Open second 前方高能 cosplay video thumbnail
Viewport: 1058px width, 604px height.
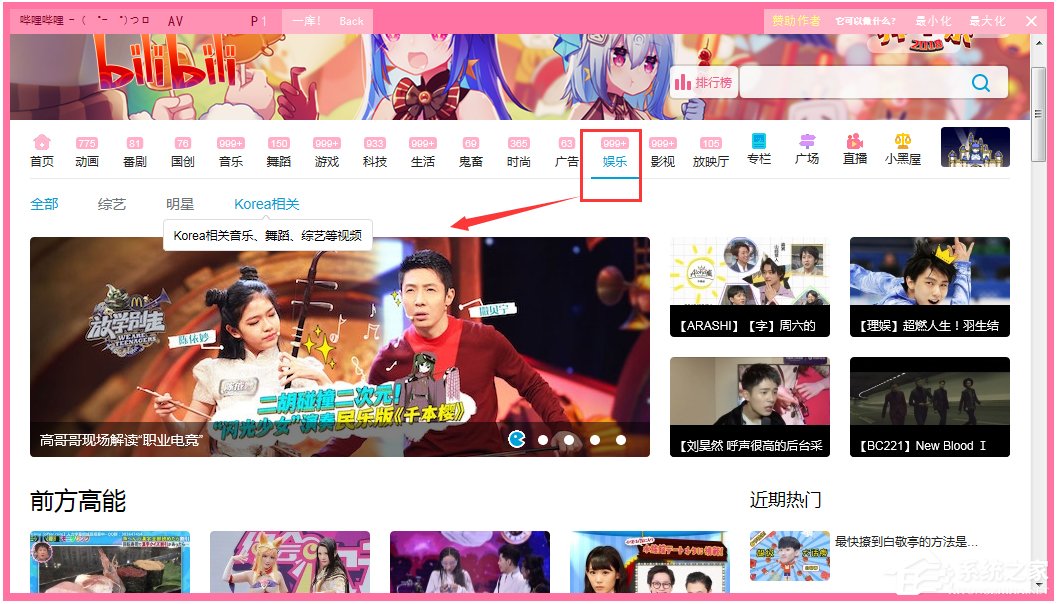point(290,561)
